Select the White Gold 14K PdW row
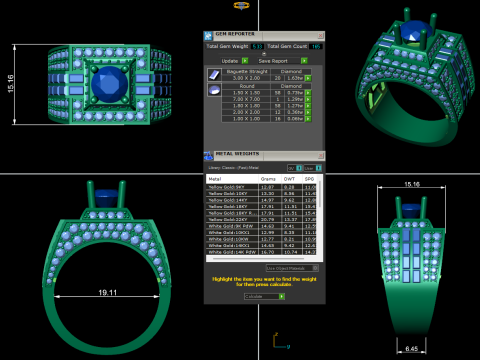 tap(261, 252)
